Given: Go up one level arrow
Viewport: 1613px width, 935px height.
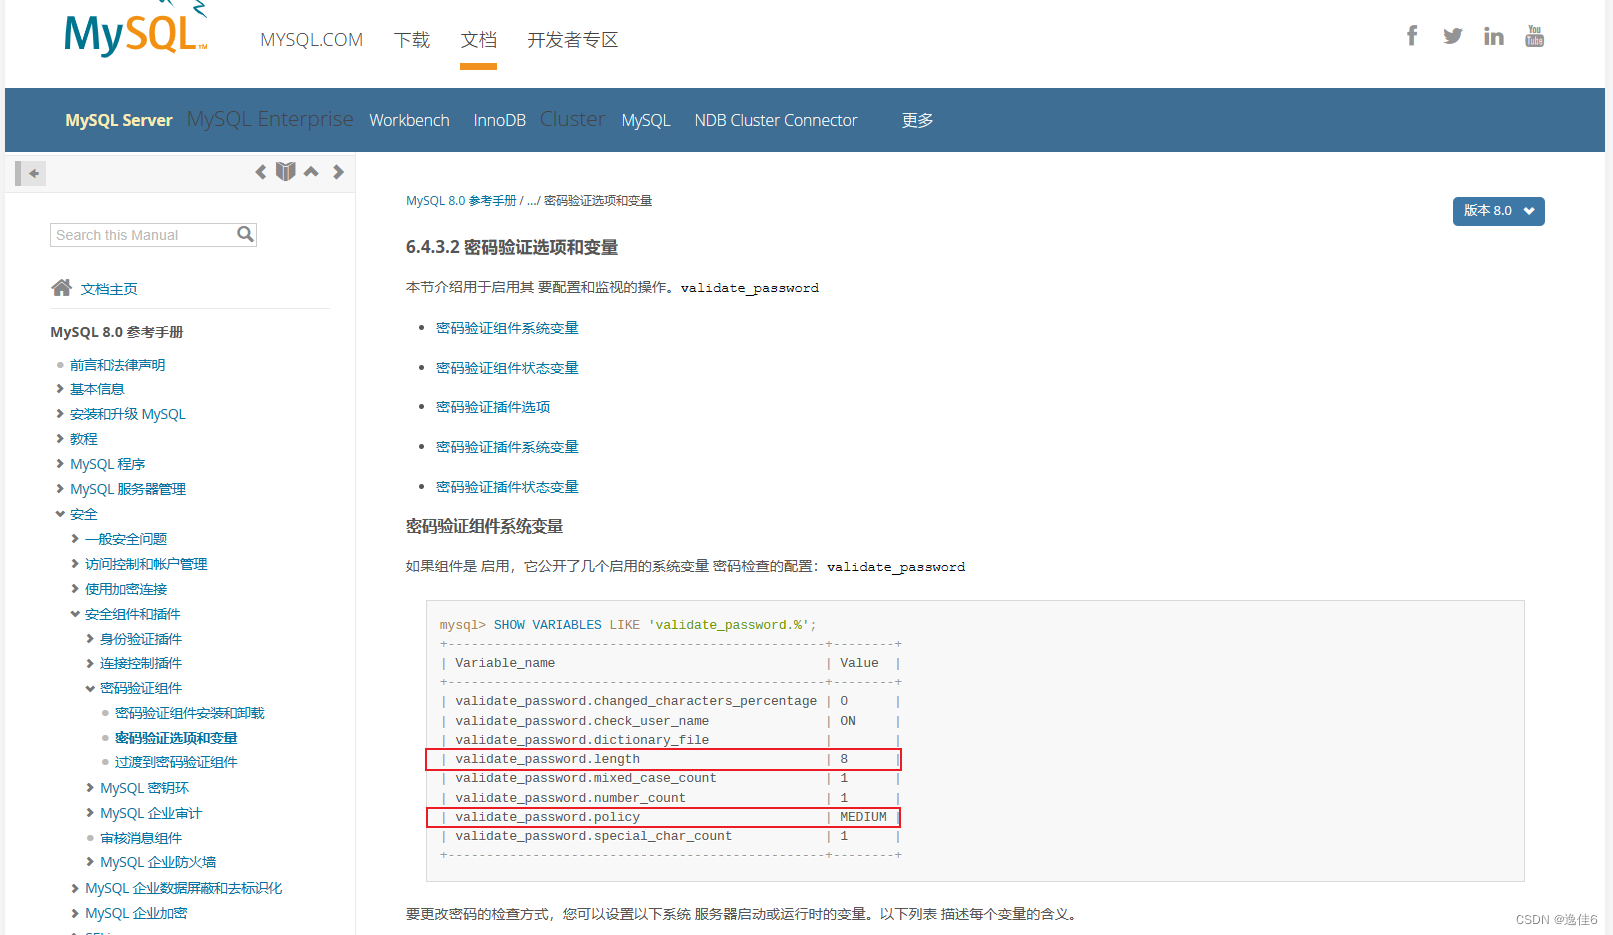Looking at the screenshot, I should click(312, 172).
